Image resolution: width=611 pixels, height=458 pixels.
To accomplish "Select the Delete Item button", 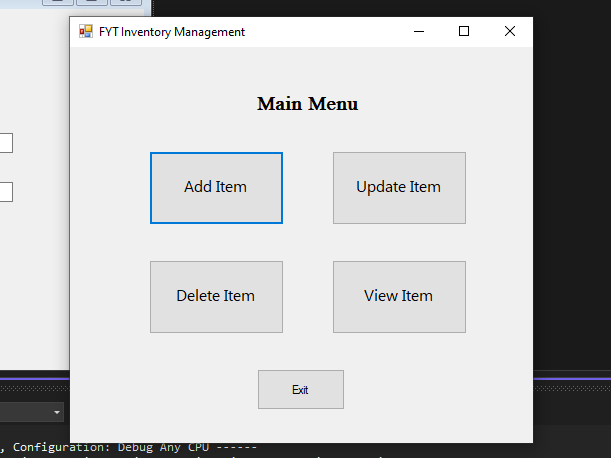I will point(216,297).
